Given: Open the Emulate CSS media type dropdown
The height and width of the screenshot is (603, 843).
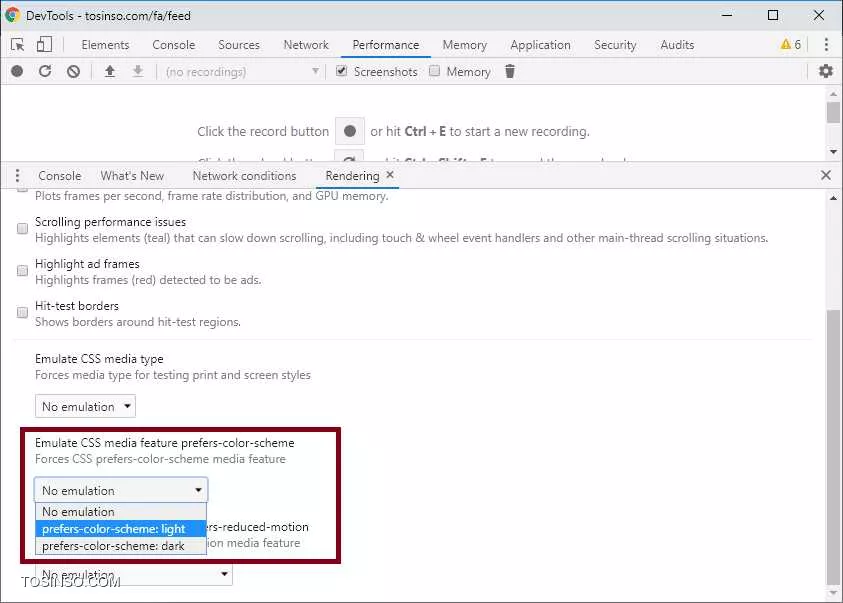Looking at the screenshot, I should point(85,406).
